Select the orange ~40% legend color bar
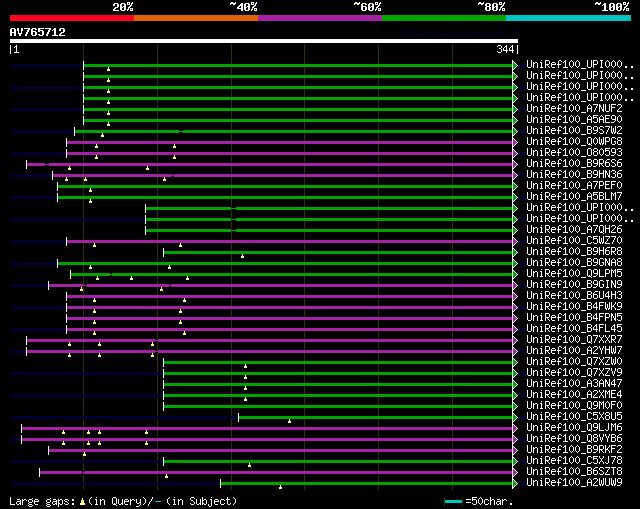Screen dimensions: 640x509 point(195,17)
